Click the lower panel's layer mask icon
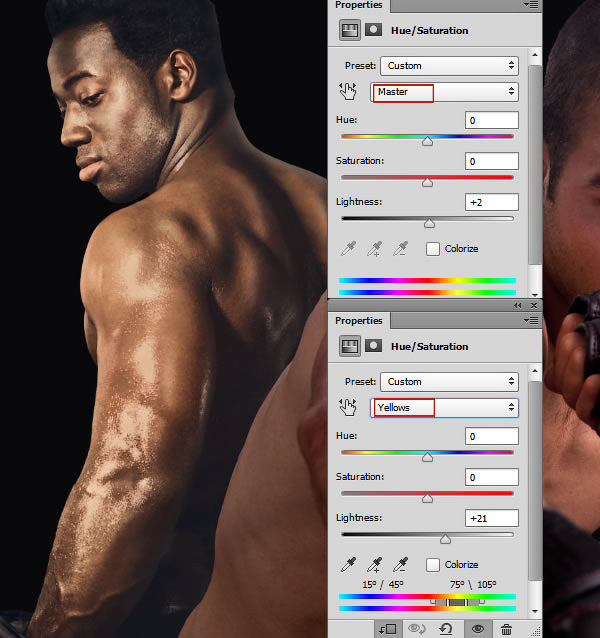 (x=373, y=346)
